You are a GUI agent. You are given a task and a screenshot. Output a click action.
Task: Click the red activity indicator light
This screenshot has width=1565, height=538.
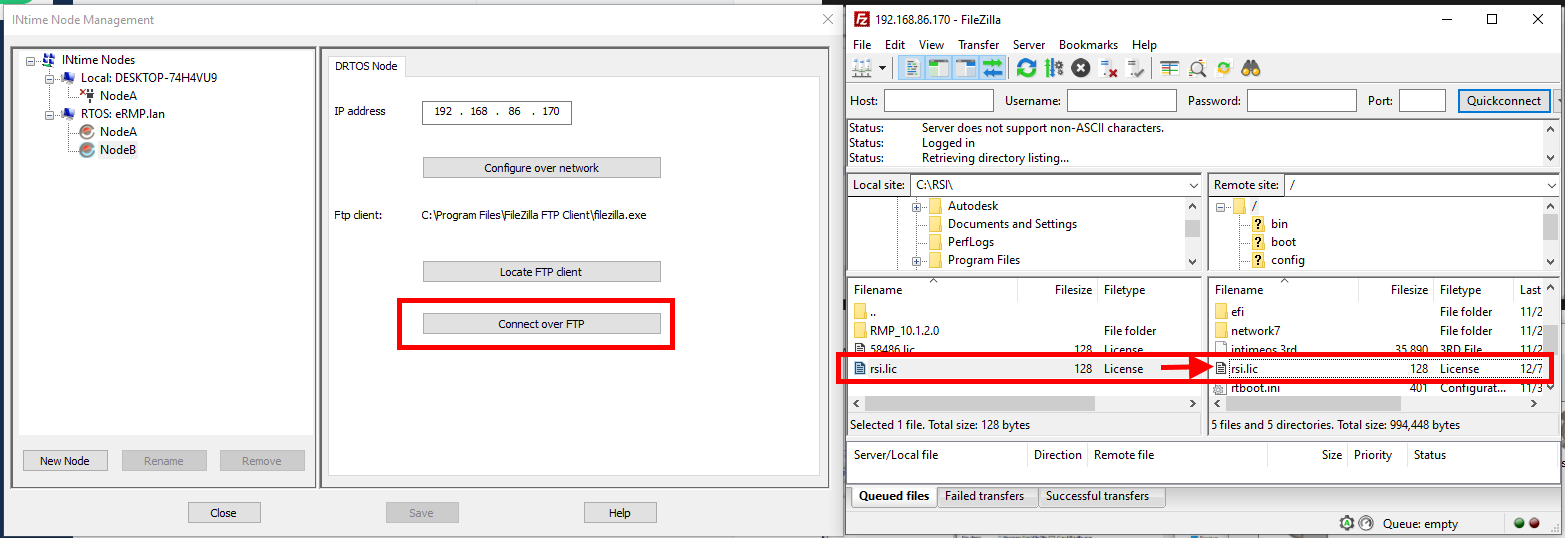(x=1534, y=523)
